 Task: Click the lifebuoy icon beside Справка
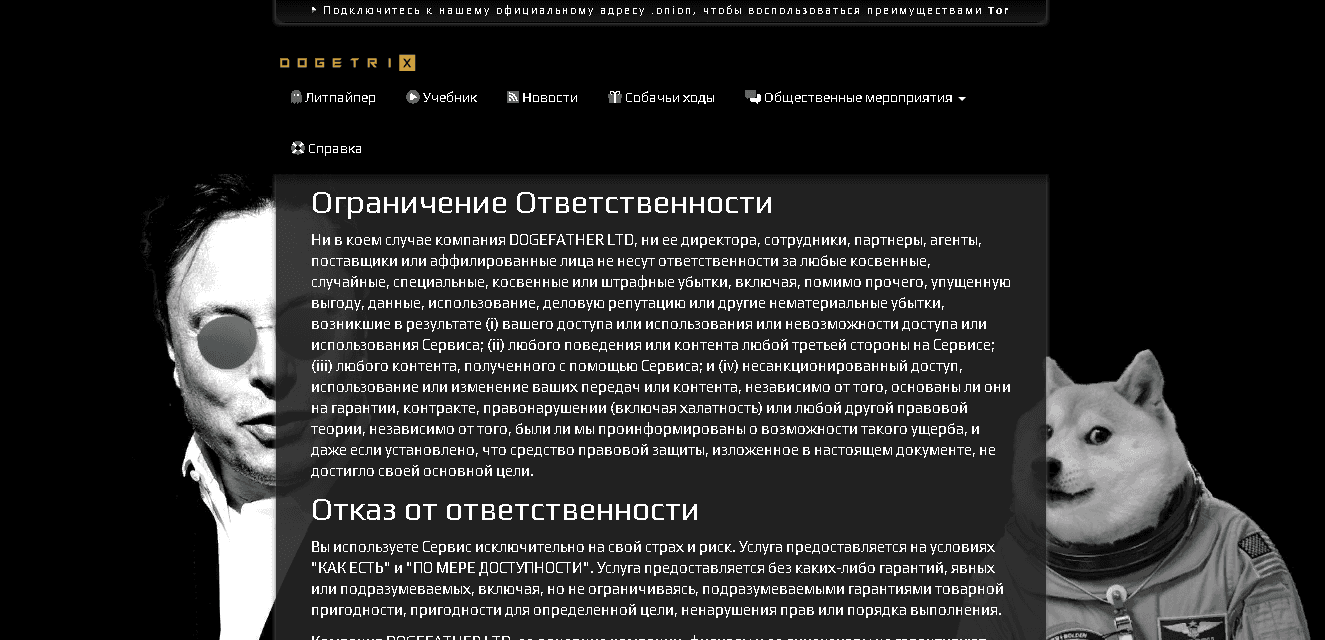297,148
